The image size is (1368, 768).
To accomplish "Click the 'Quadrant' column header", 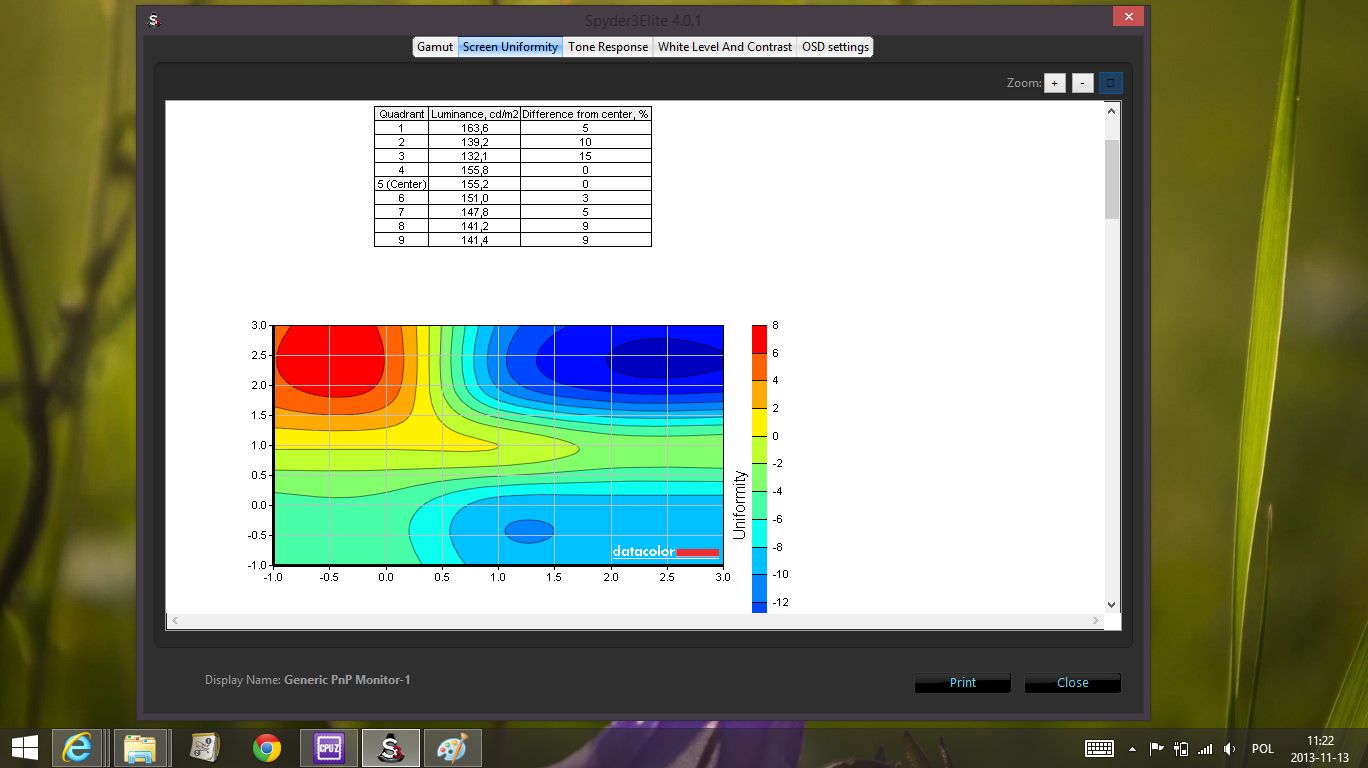I will [x=402, y=114].
